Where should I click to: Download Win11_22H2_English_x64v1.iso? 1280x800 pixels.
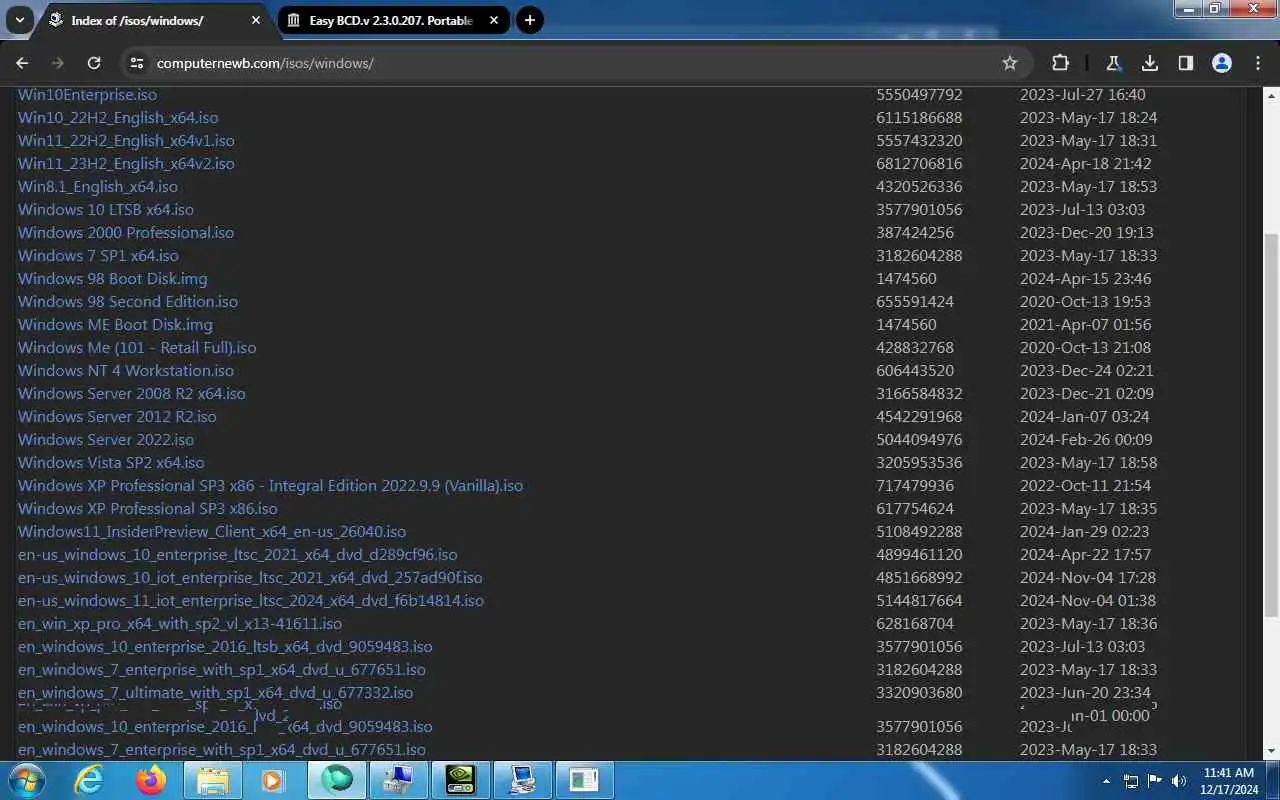pyautogui.click(x=126, y=141)
